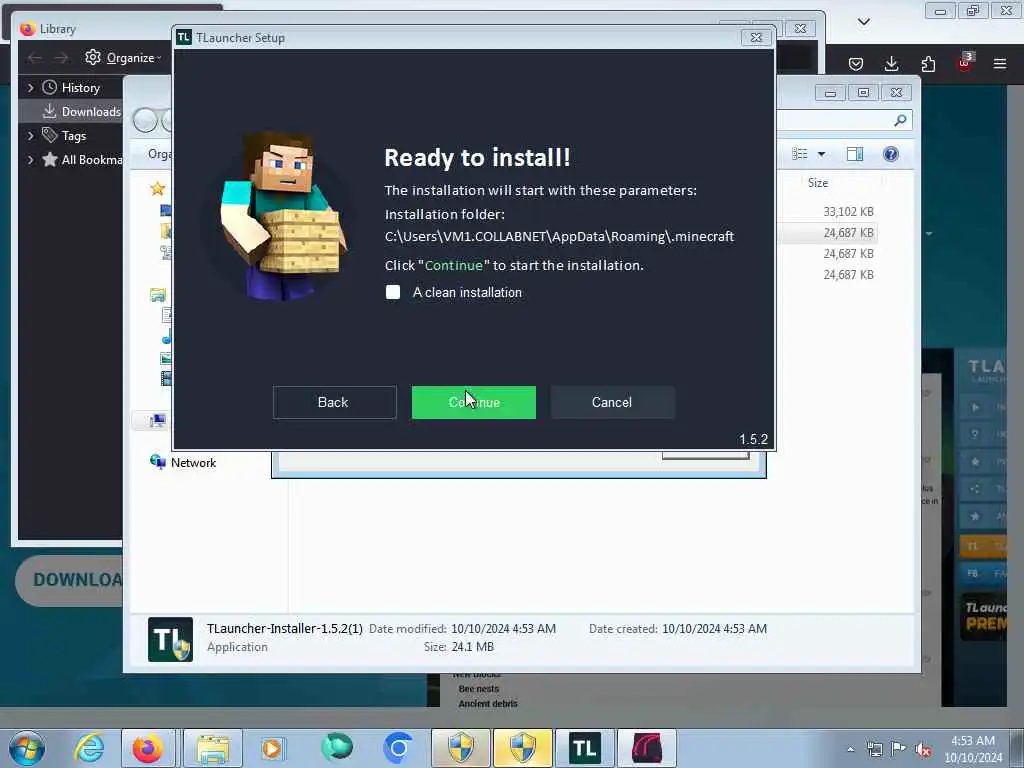Screen dimensions: 1024x768
Task: Switch to TLauncher TL taskbar icon
Action: (584, 748)
